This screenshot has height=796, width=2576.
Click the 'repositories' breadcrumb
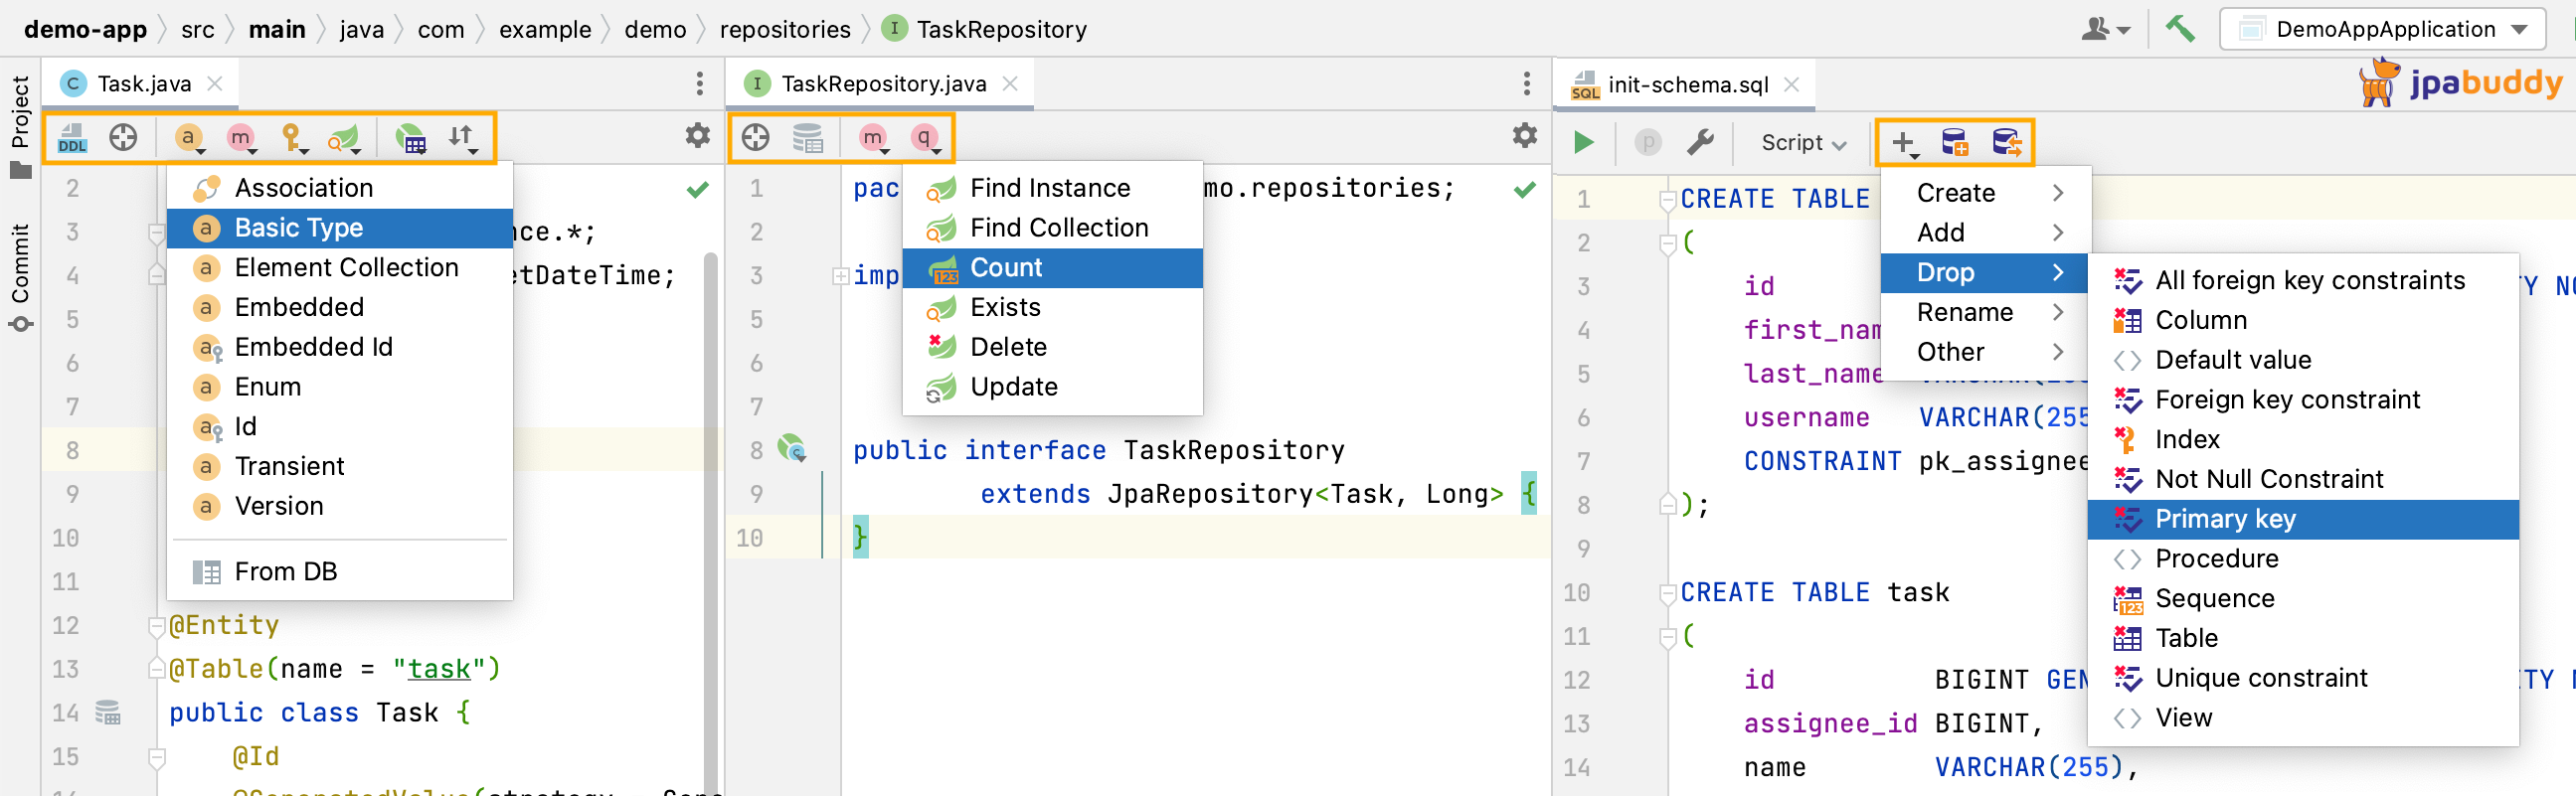tap(785, 29)
